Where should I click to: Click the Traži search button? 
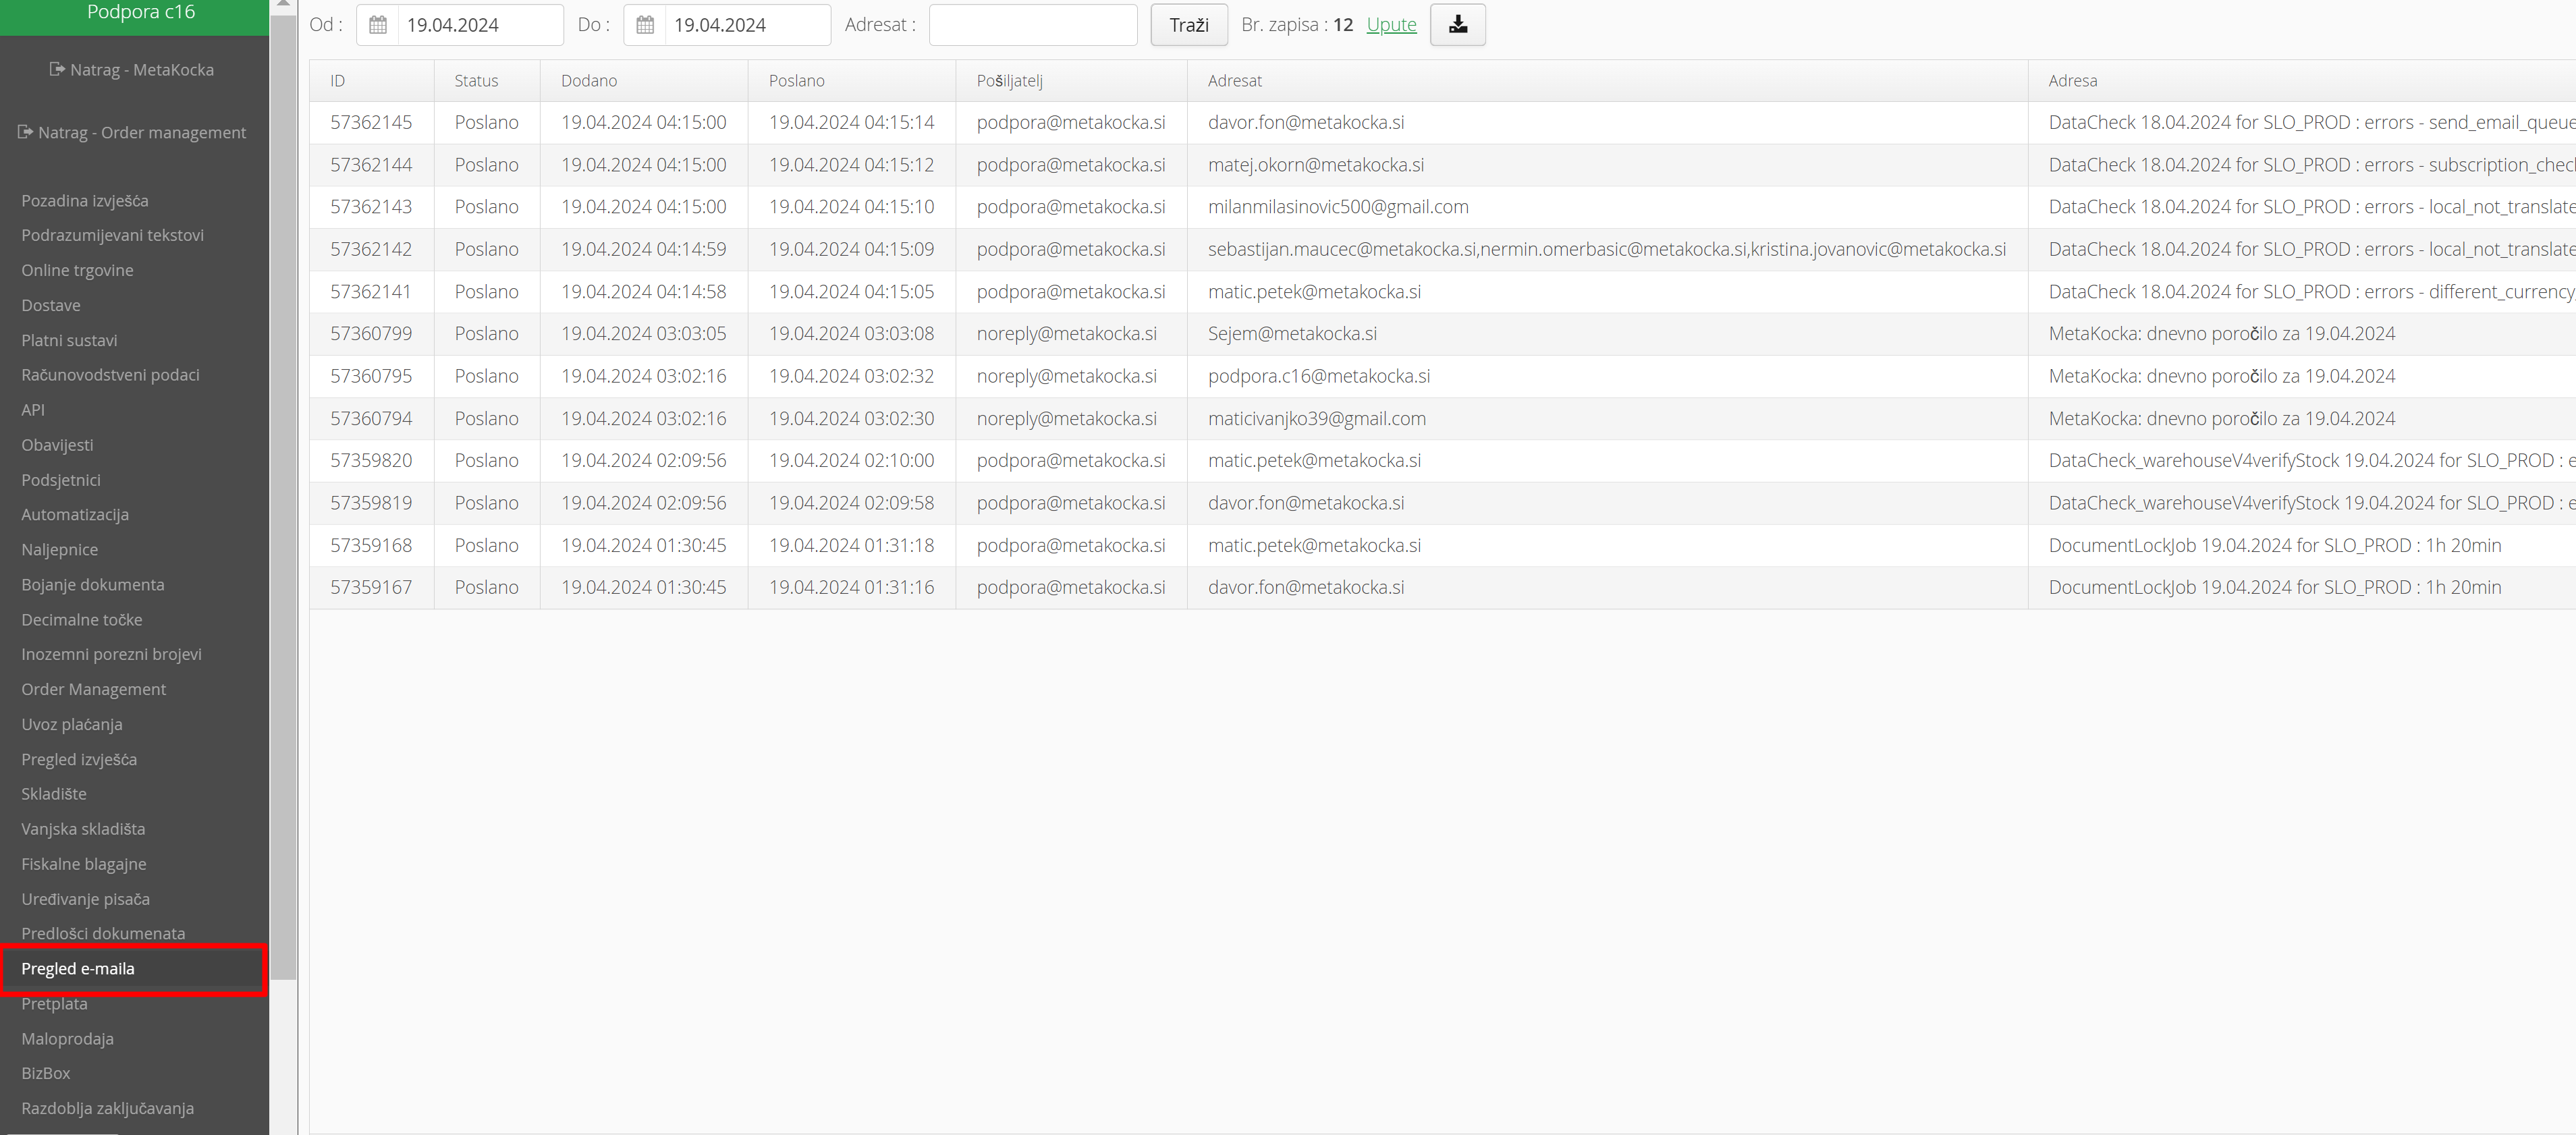[x=1188, y=25]
